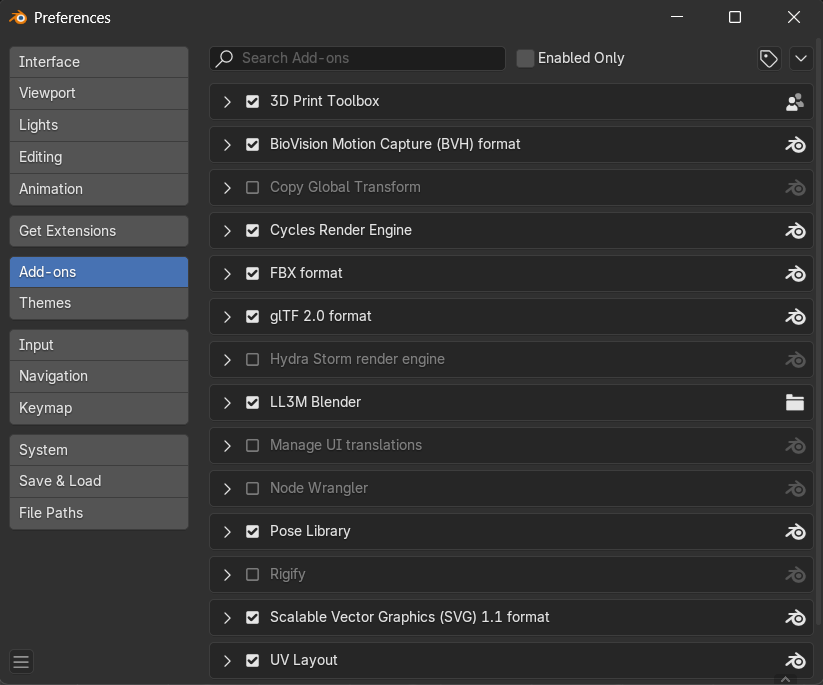Open the hamburger menu at bottom left
Viewport: 823px width, 685px height.
[x=21, y=661]
